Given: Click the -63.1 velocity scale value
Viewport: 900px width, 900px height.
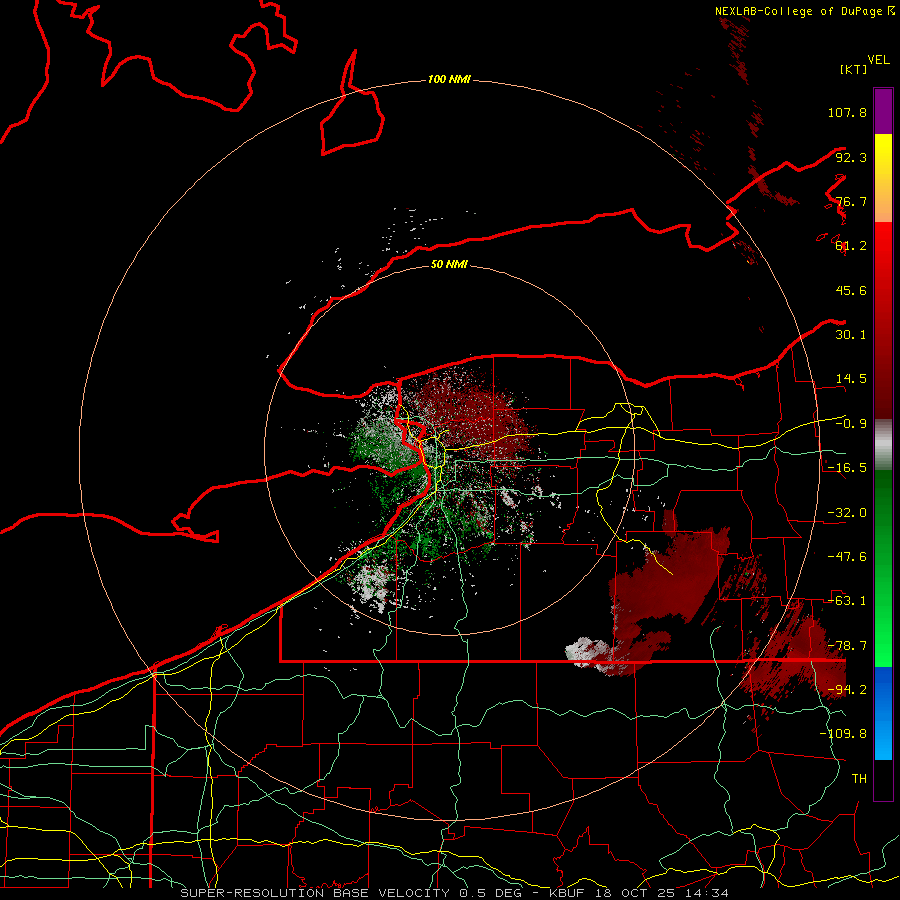Looking at the screenshot, I should coord(847,601).
